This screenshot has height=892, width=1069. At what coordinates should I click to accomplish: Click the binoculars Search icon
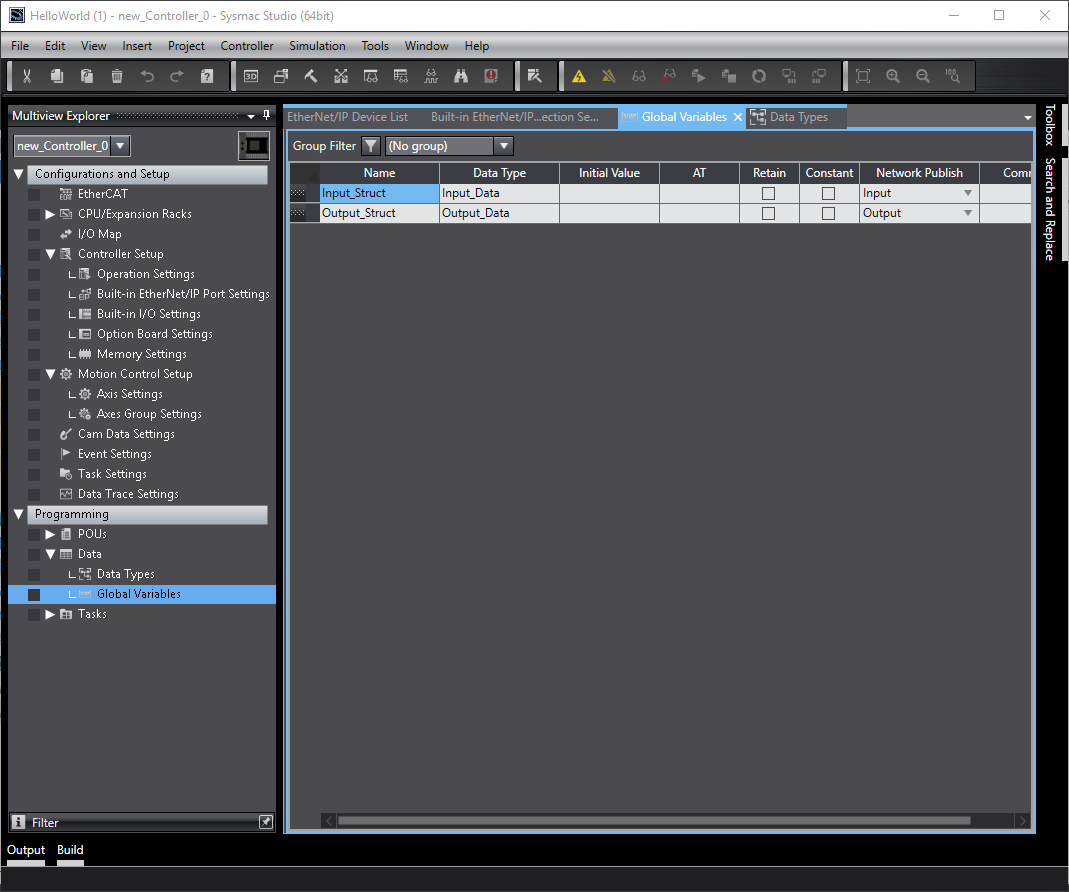point(461,76)
